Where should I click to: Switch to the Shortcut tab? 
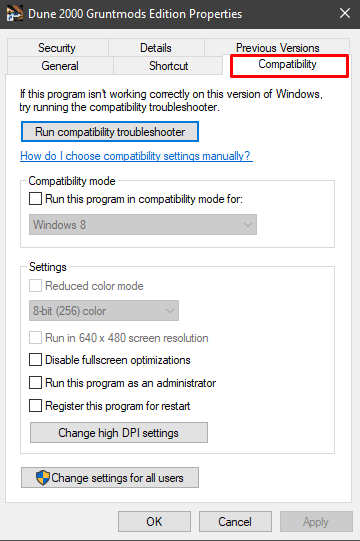pyautogui.click(x=168, y=66)
